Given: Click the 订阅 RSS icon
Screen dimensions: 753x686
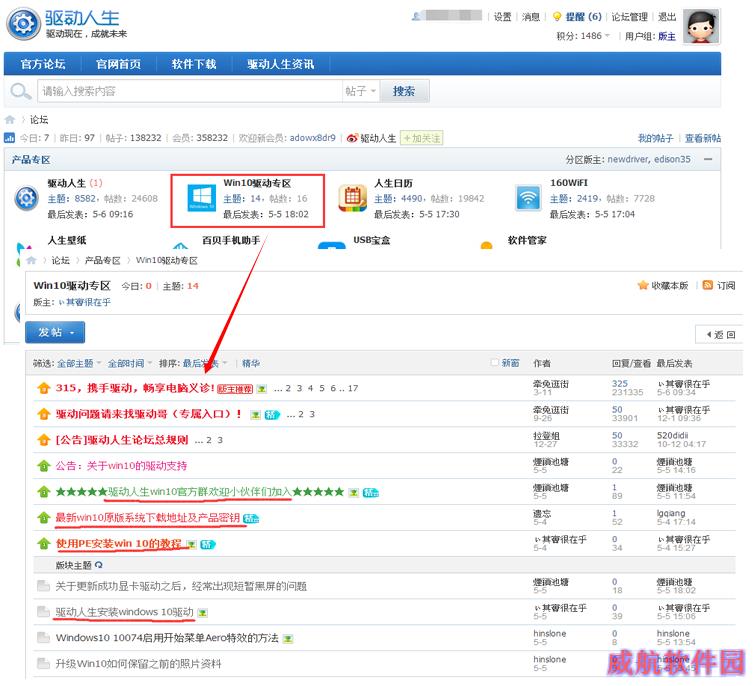Looking at the screenshot, I should click(707, 285).
